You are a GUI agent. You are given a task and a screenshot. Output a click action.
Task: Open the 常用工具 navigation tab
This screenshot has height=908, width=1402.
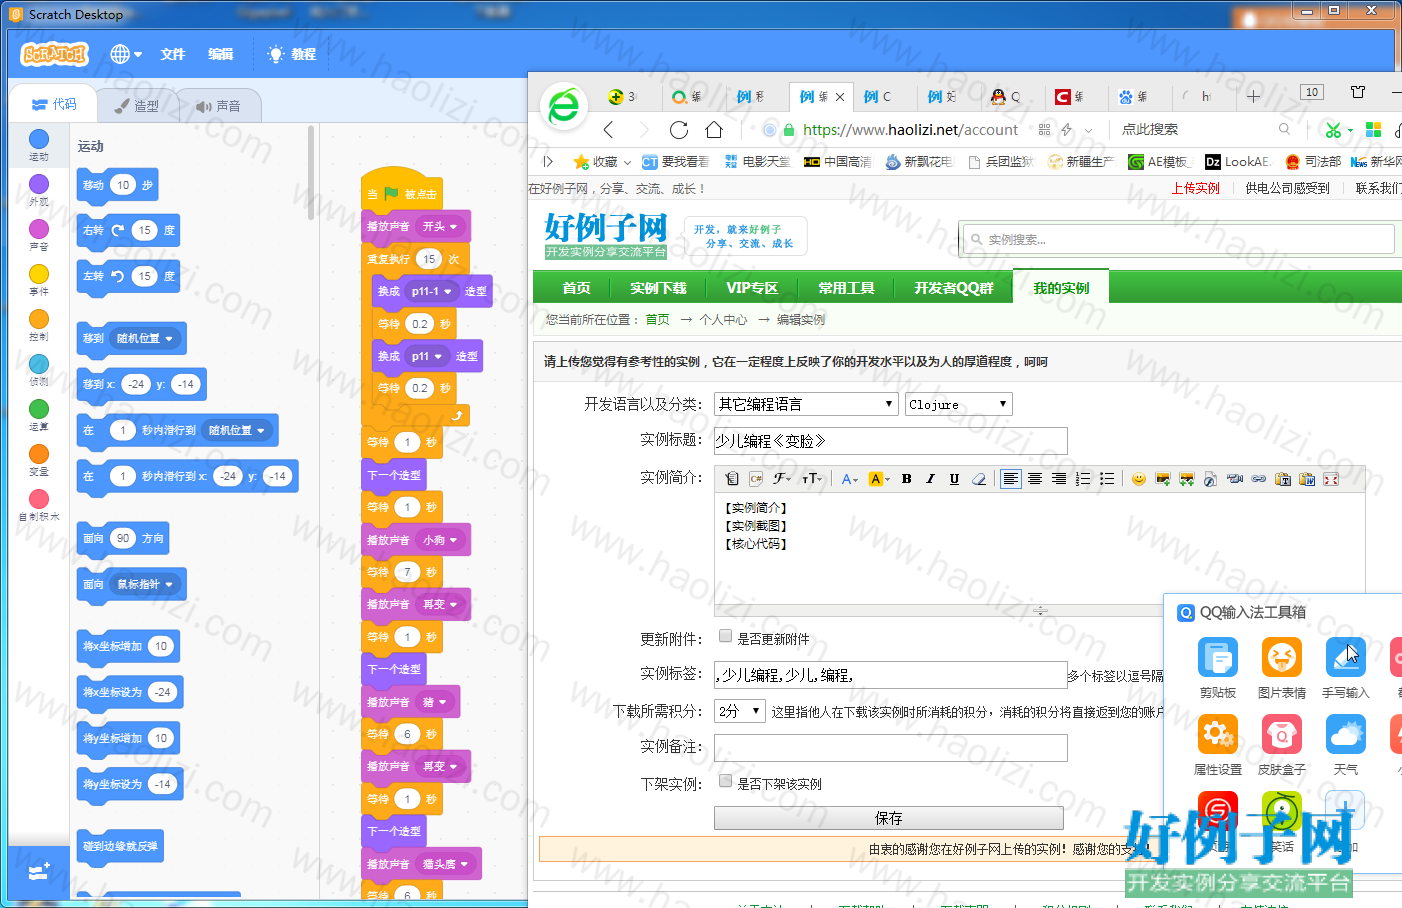point(846,287)
